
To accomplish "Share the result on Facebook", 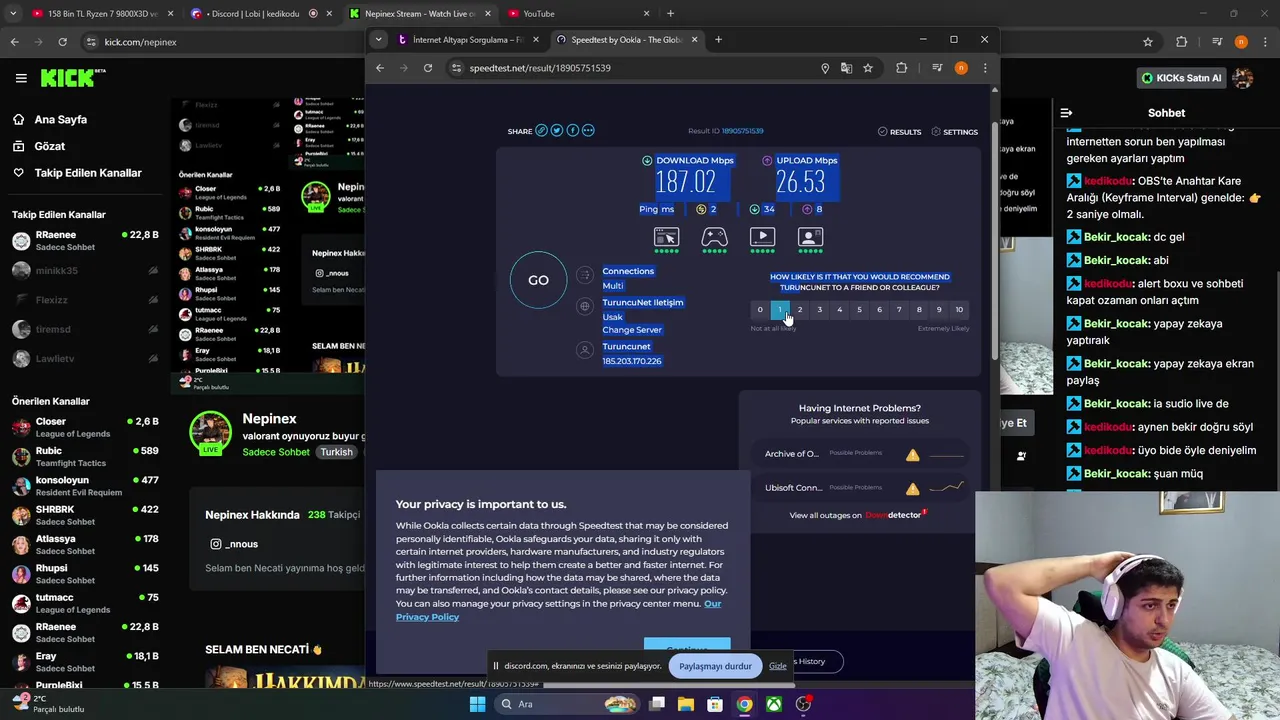I will (x=572, y=130).
